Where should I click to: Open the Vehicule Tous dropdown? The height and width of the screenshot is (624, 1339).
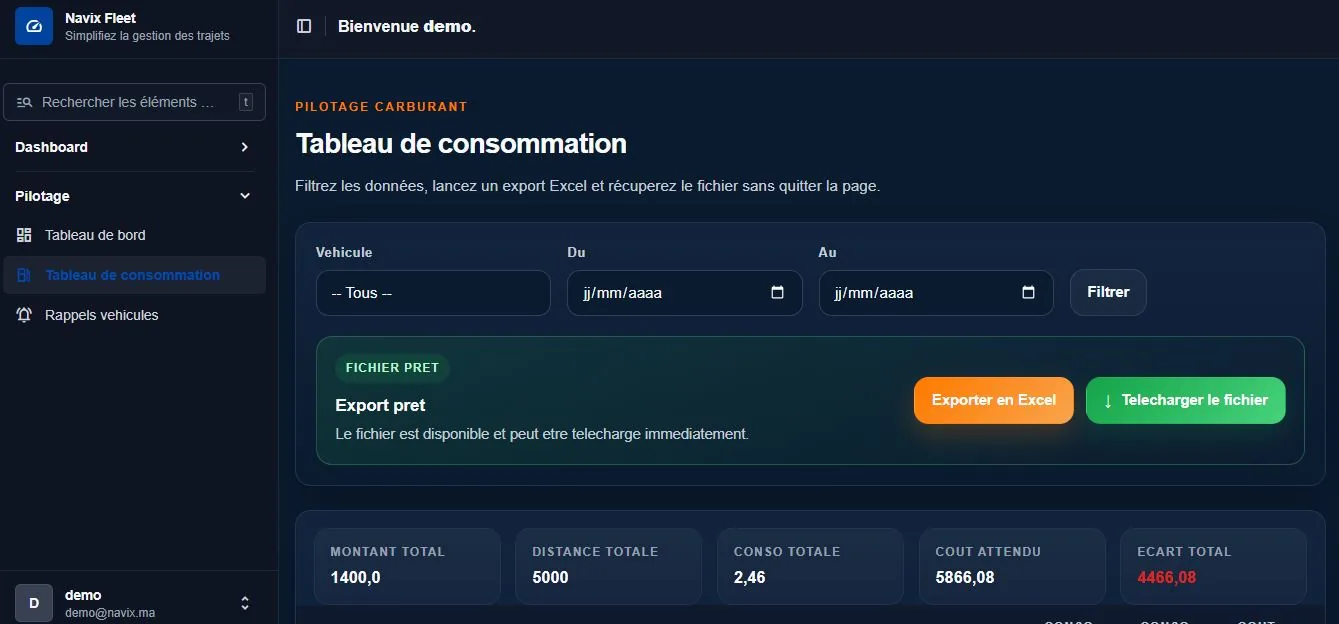click(433, 293)
